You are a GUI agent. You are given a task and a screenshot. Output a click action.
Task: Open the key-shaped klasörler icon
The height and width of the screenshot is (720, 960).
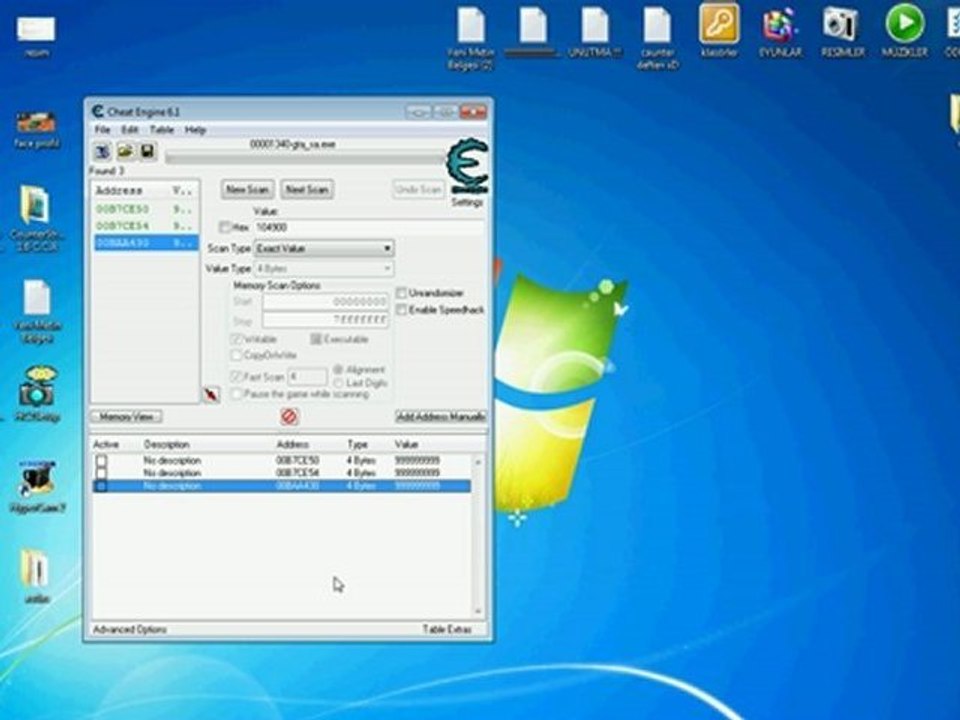click(719, 31)
